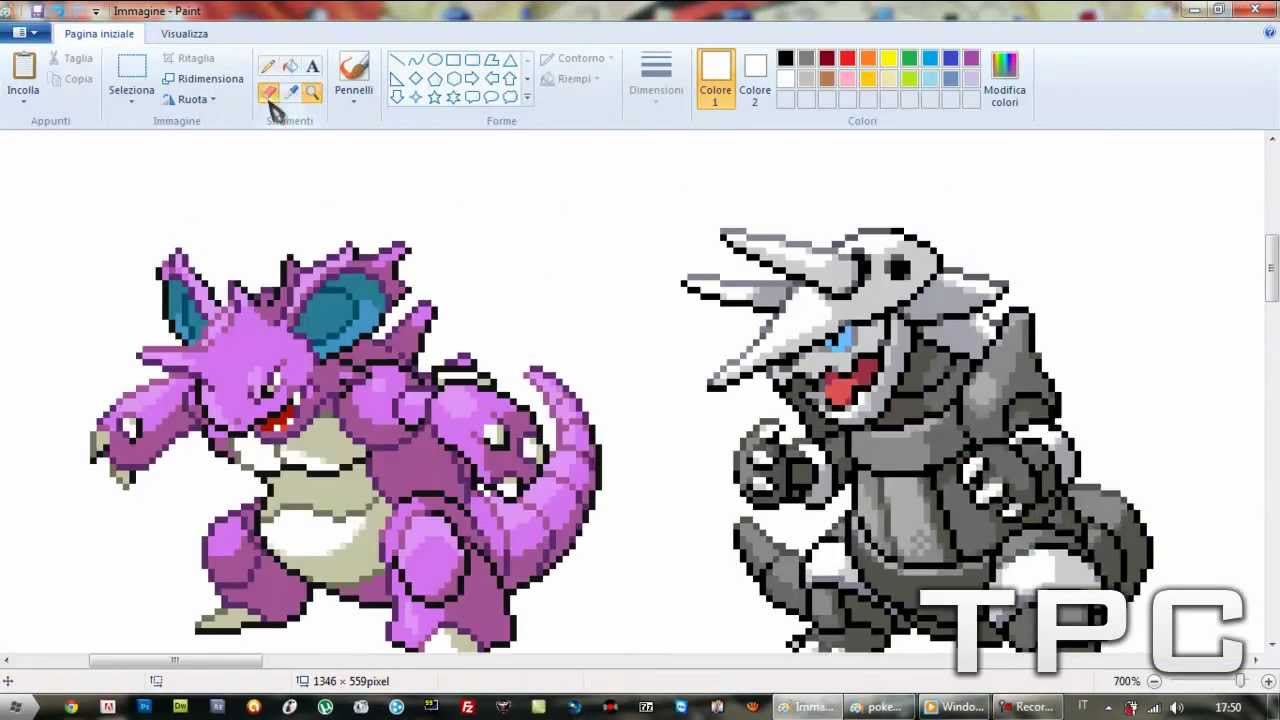
Task: Choose the Oval shape
Action: pyautogui.click(x=435, y=59)
